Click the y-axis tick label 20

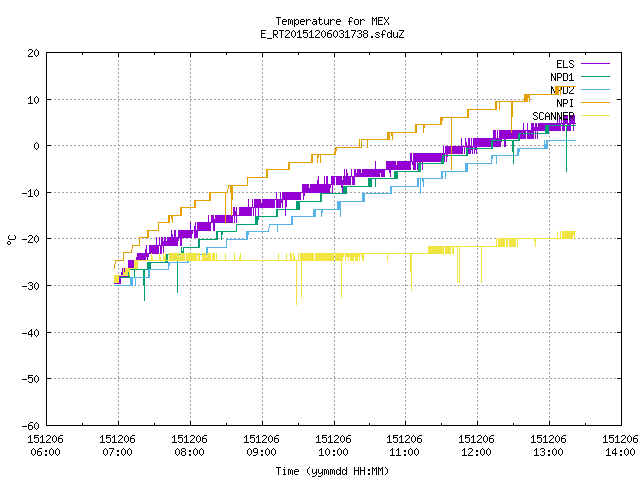coord(33,53)
